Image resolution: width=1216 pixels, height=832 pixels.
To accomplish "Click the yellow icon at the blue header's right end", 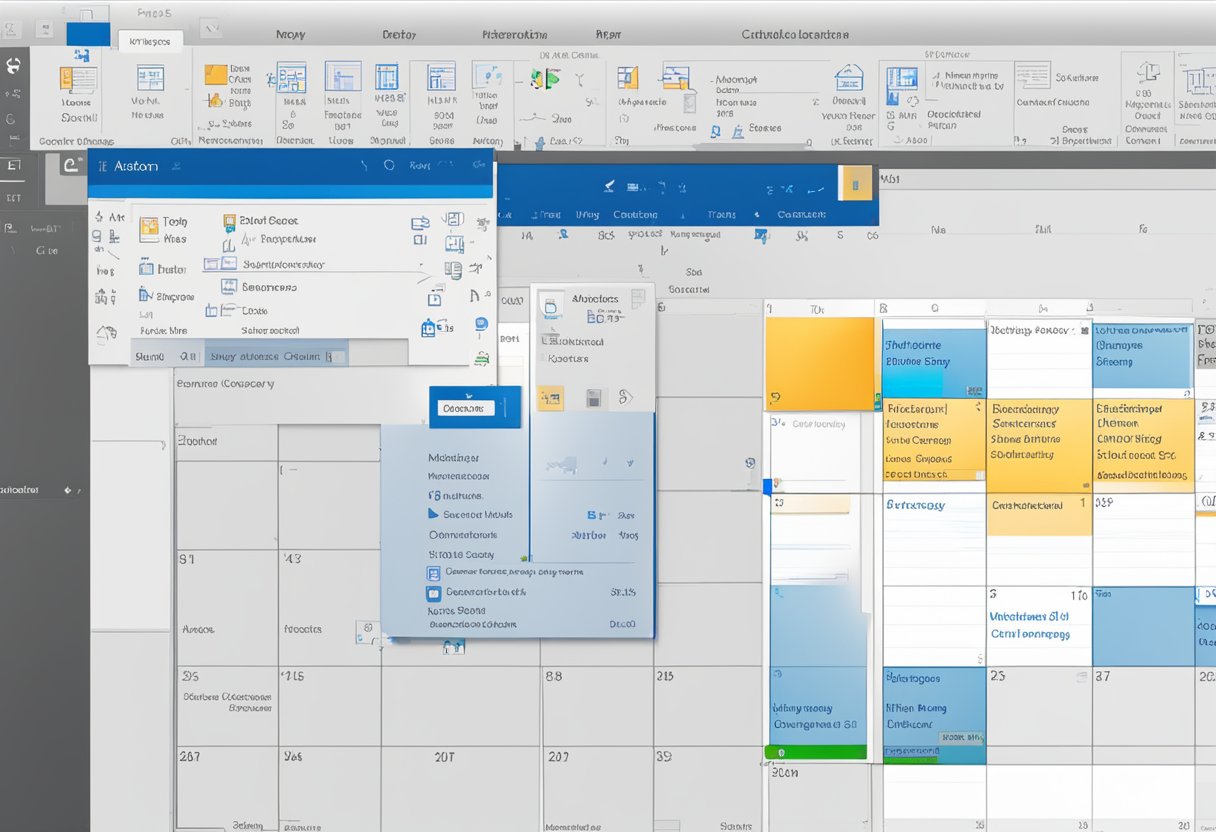I will 855,183.
